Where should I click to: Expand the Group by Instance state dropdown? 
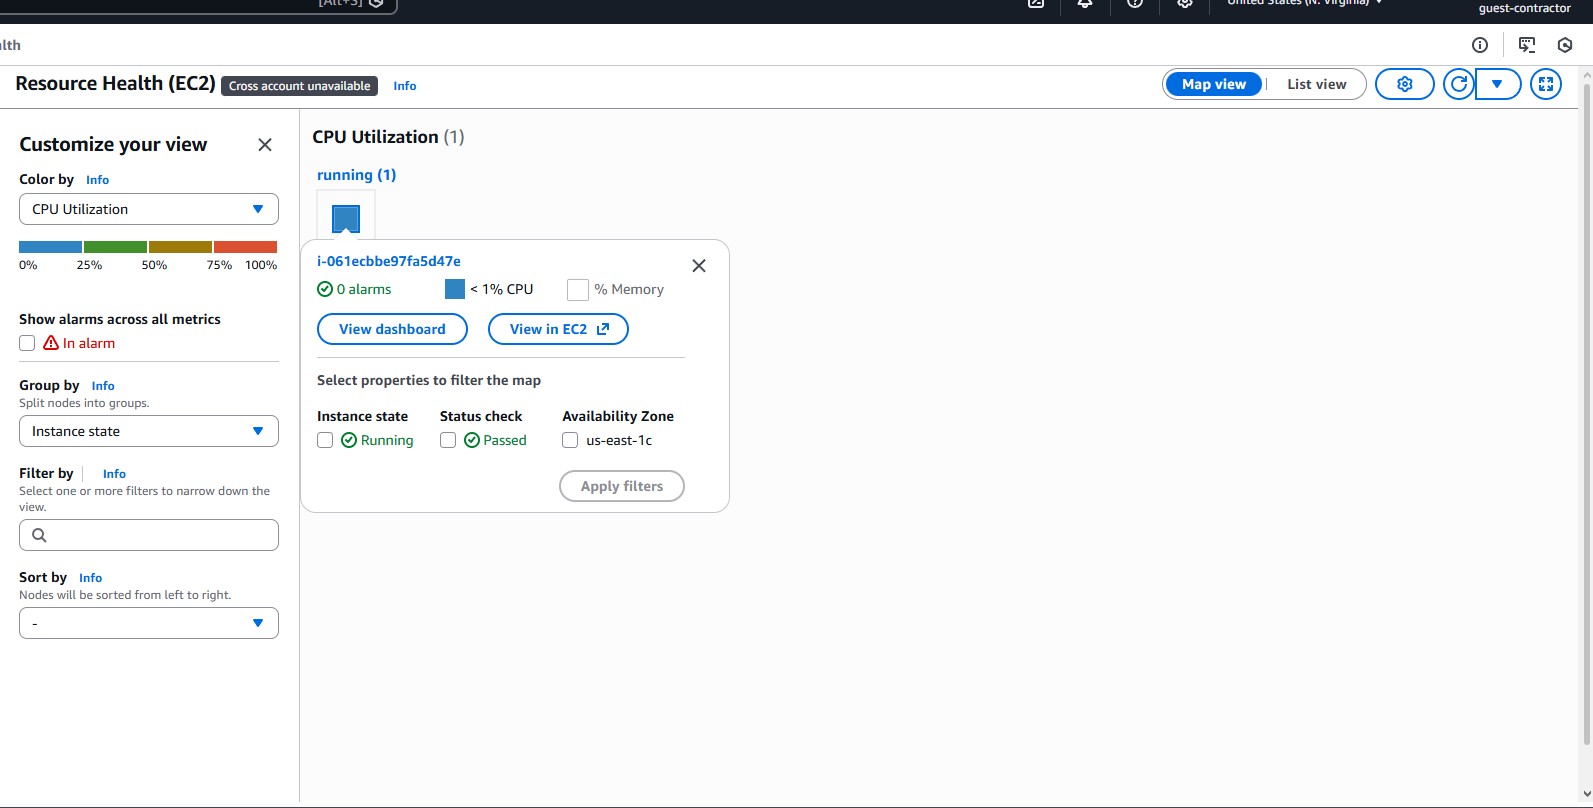click(149, 431)
